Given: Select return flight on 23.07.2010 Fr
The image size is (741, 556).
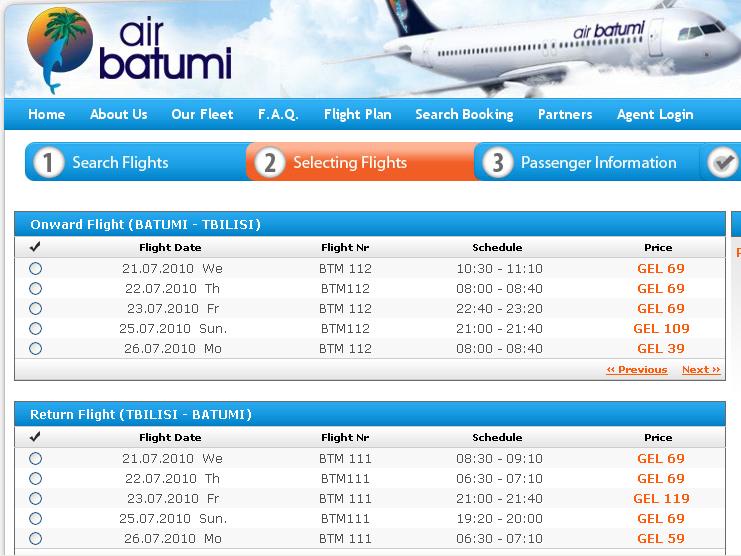Looking at the screenshot, I should tap(35, 498).
